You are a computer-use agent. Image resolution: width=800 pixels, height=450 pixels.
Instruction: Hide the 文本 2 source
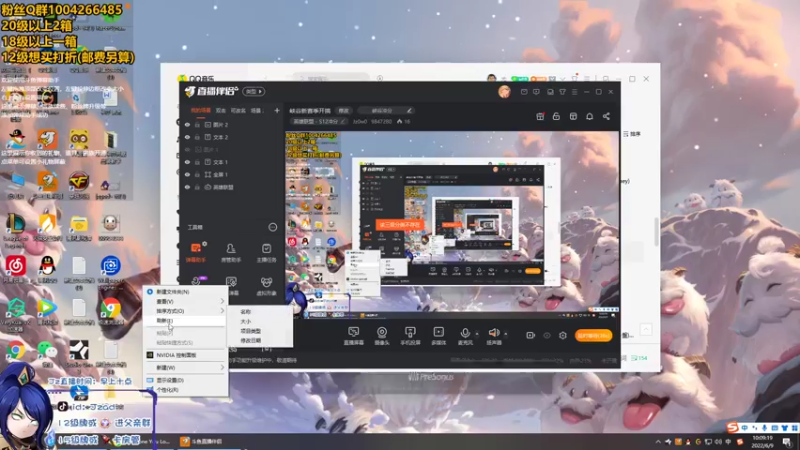187,137
